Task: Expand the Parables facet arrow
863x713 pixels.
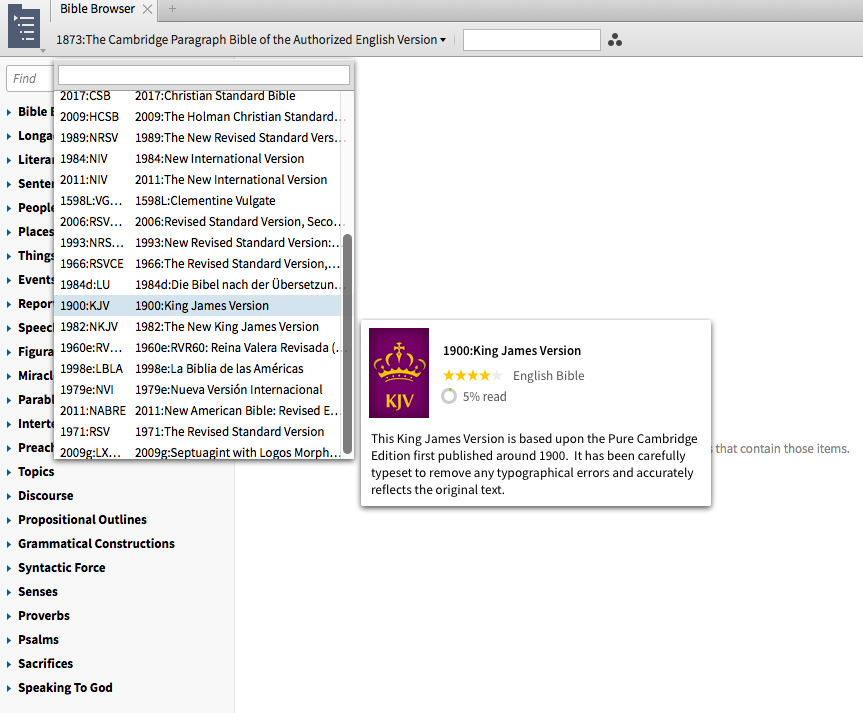Action: click(9, 400)
